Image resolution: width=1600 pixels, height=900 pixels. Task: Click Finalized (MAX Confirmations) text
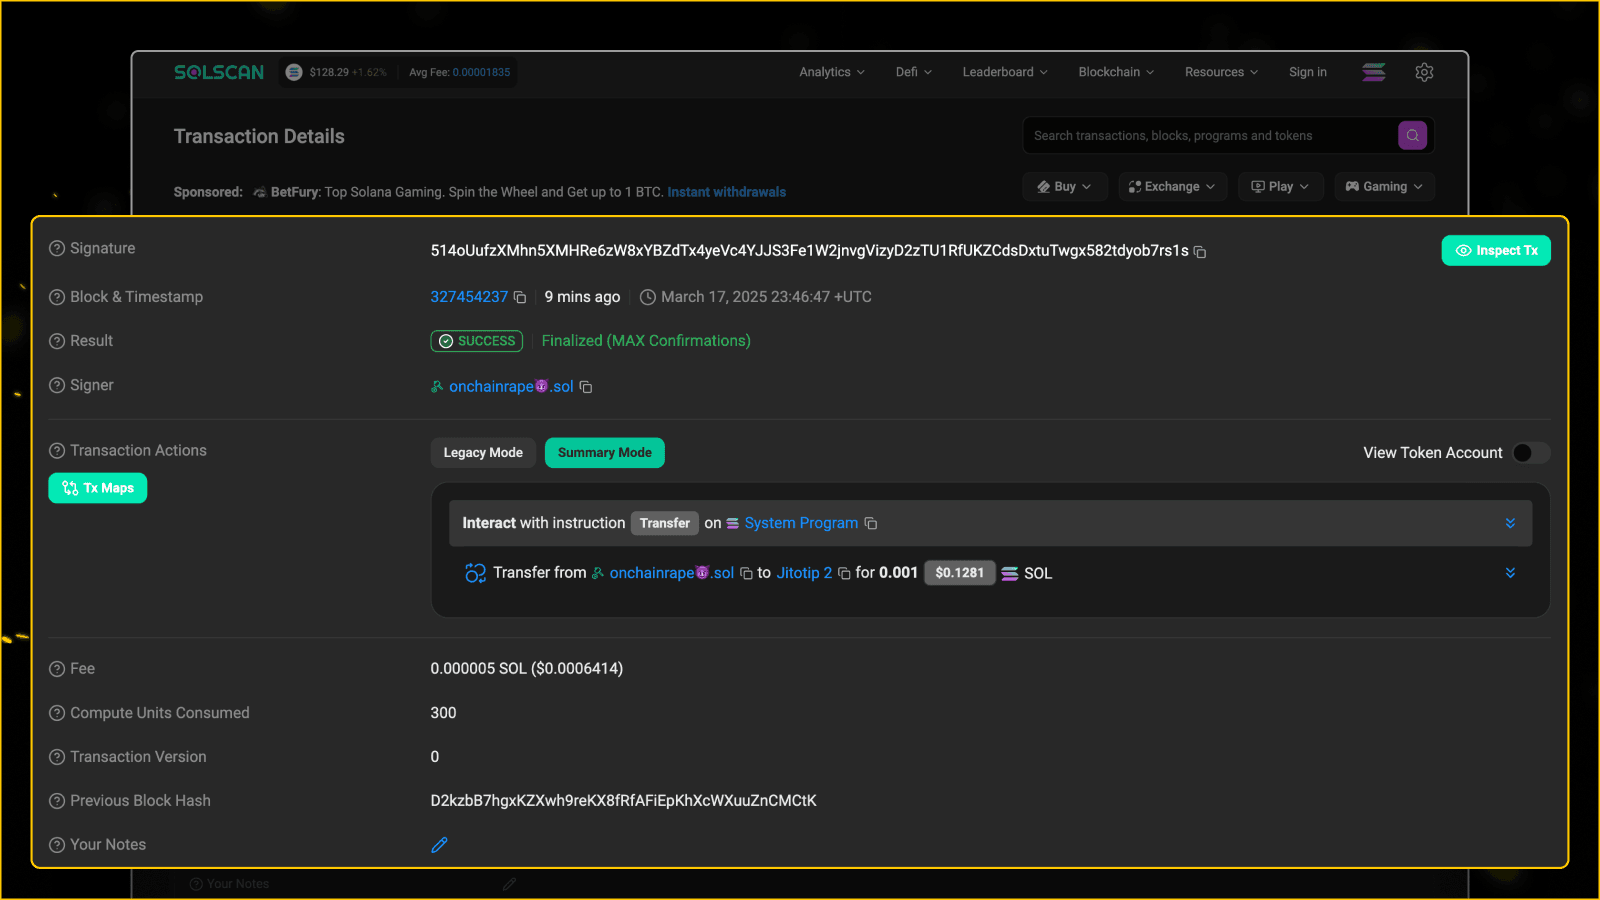646,341
